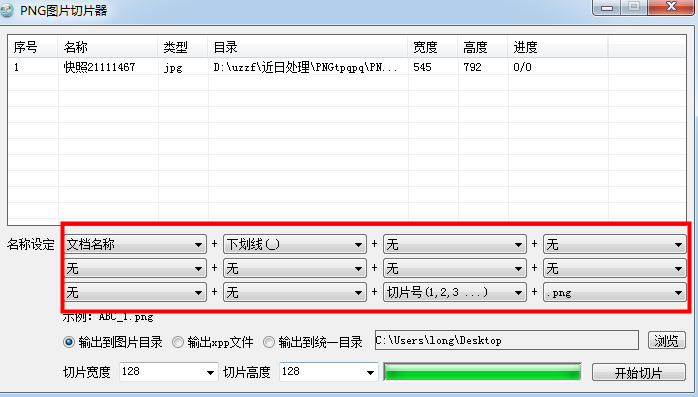Click the D:\uzzf\近日处理 directory cell
698x397 pixels.
(x=305, y=67)
